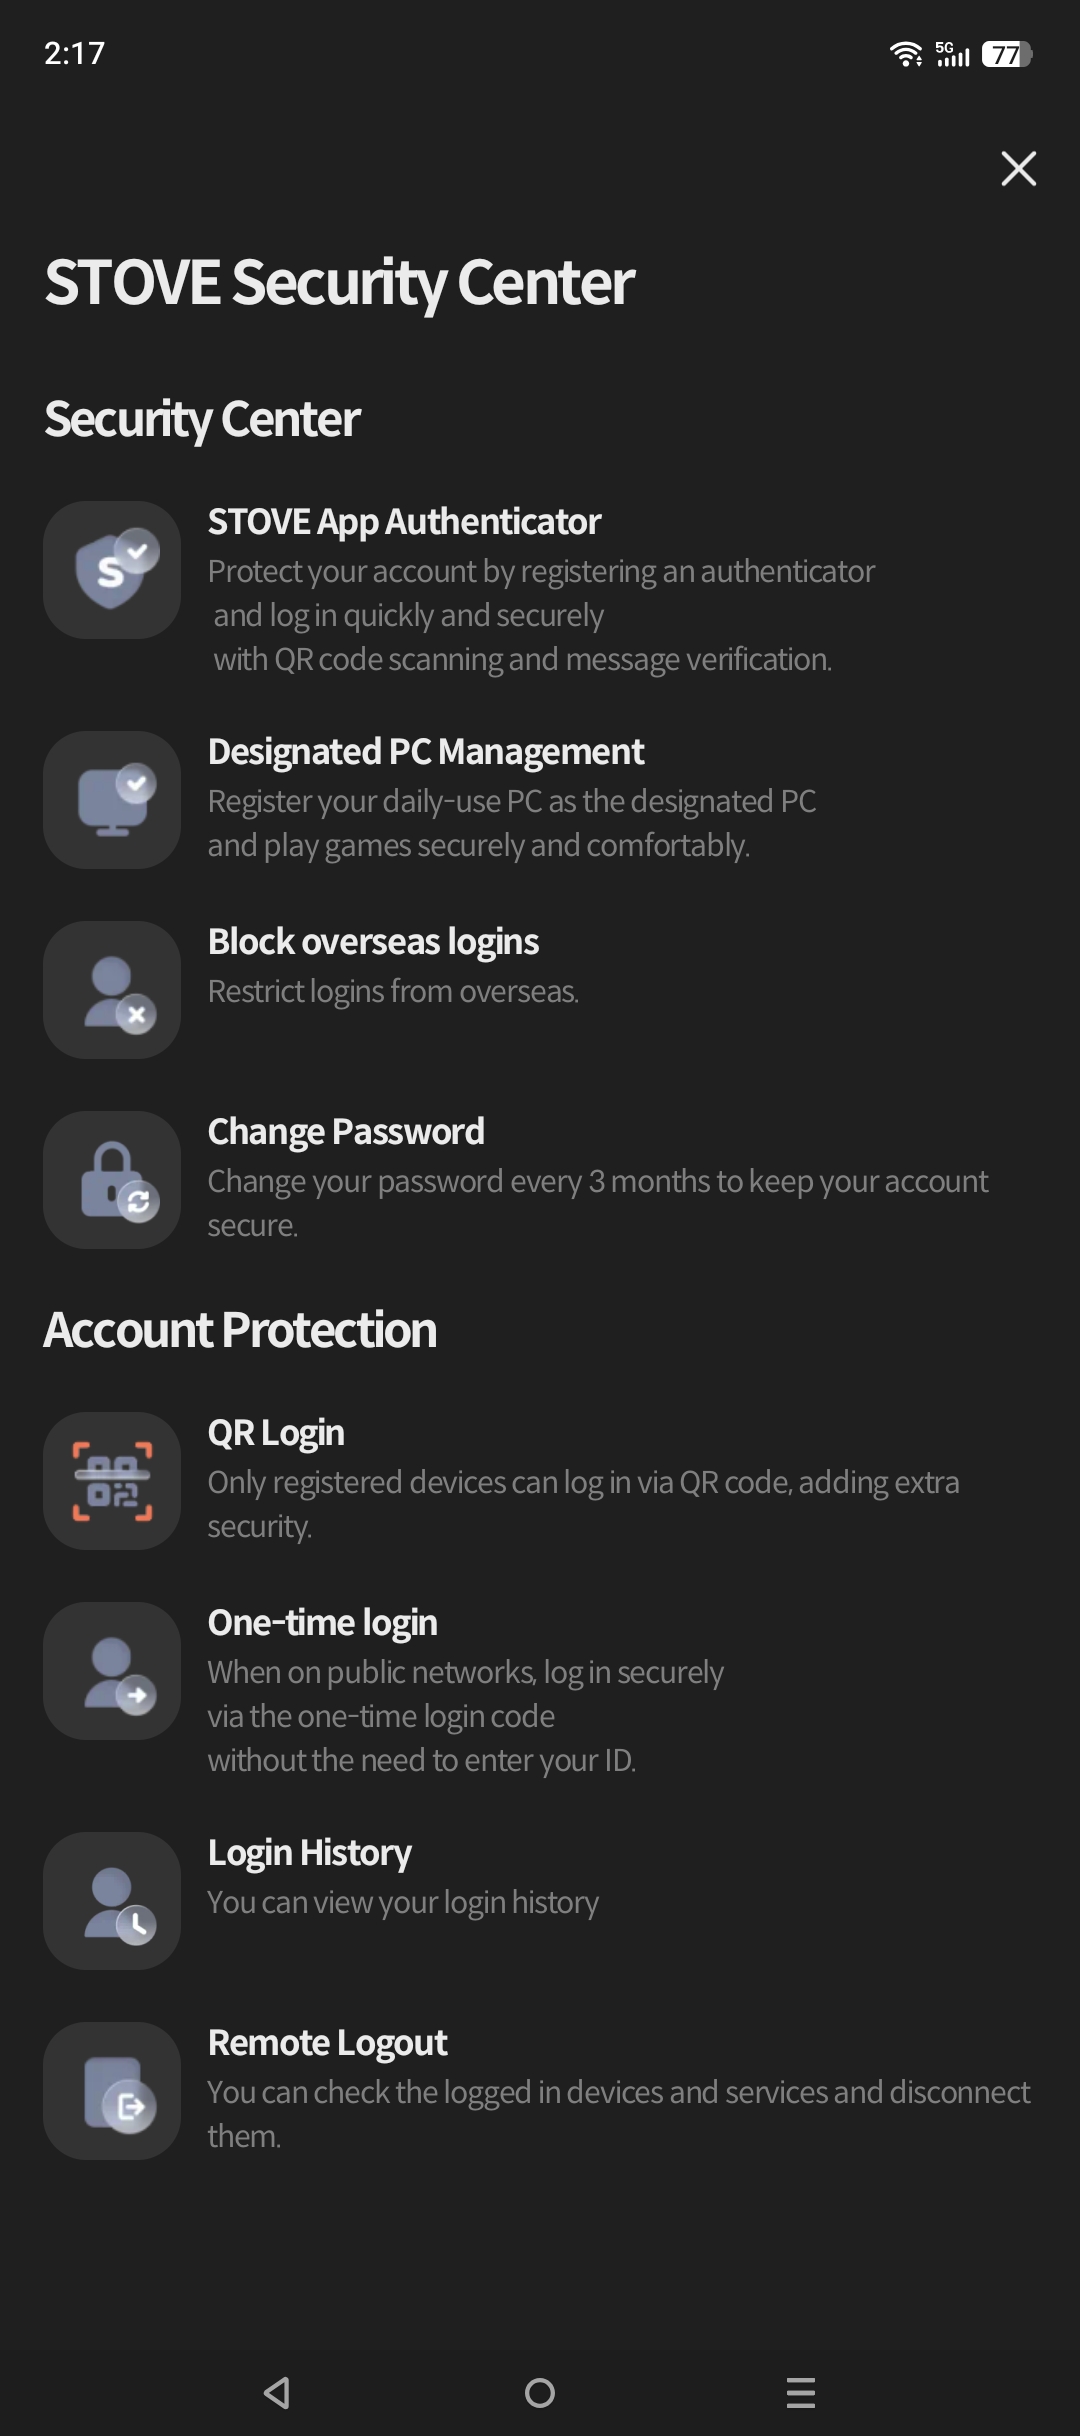Tap the QR Login scanner icon

tap(112, 1481)
